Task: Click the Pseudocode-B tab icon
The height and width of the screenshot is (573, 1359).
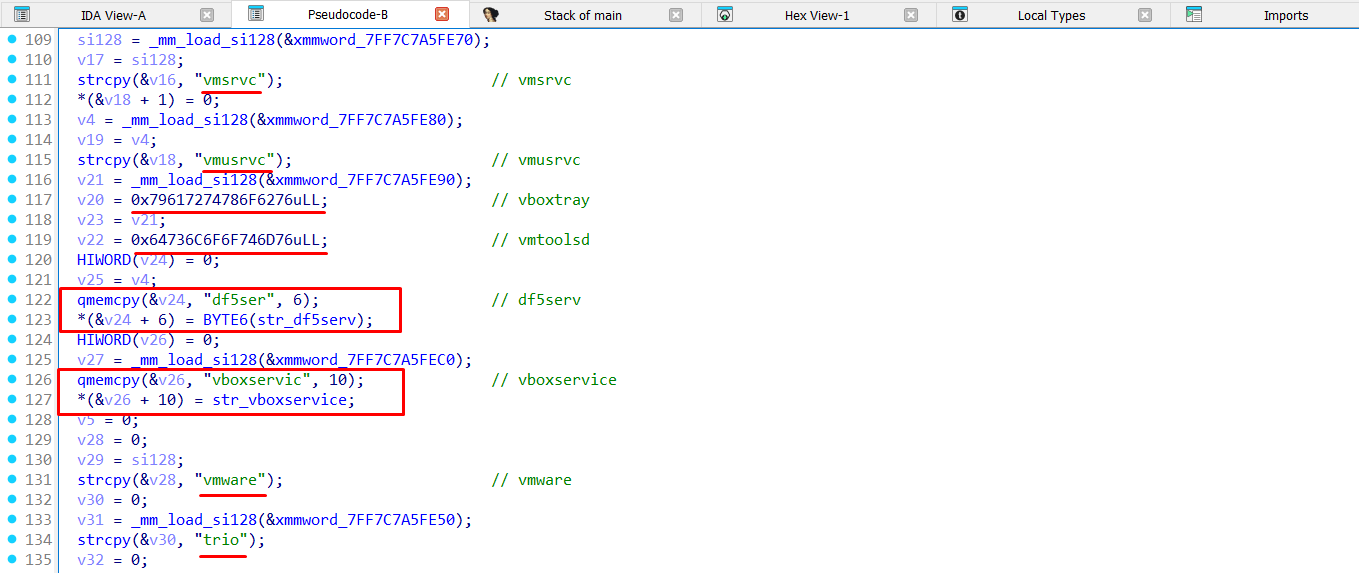Action: (256, 14)
